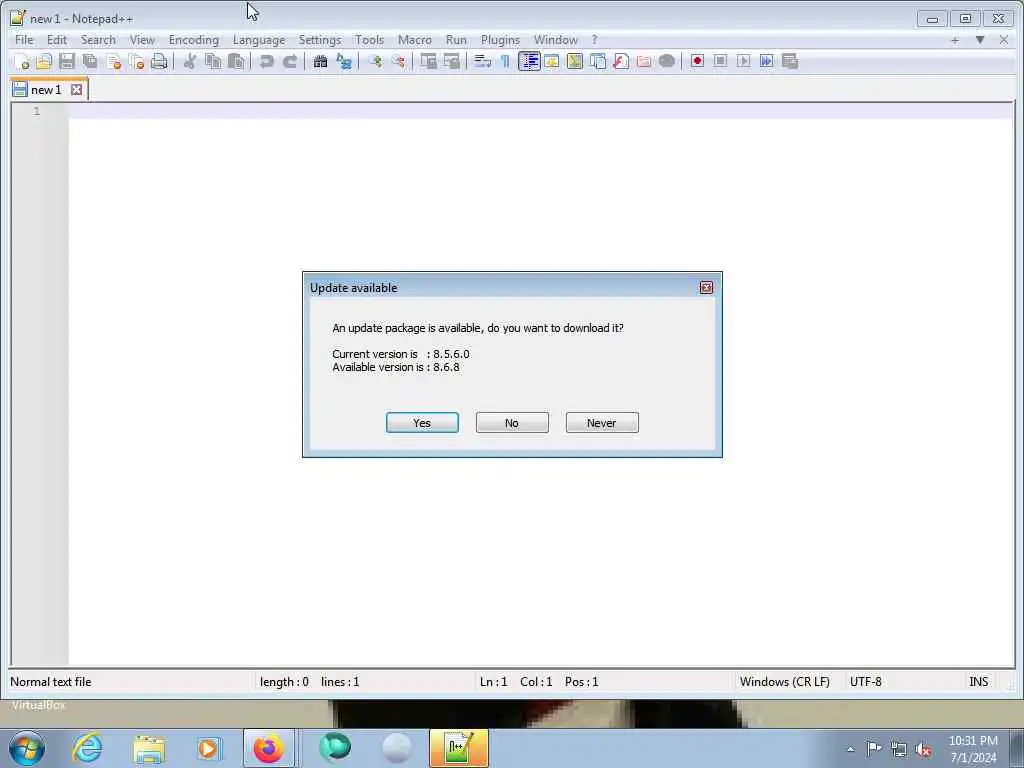This screenshot has height=768, width=1024.
Task: Click Yes to download the update
Action: click(x=422, y=423)
